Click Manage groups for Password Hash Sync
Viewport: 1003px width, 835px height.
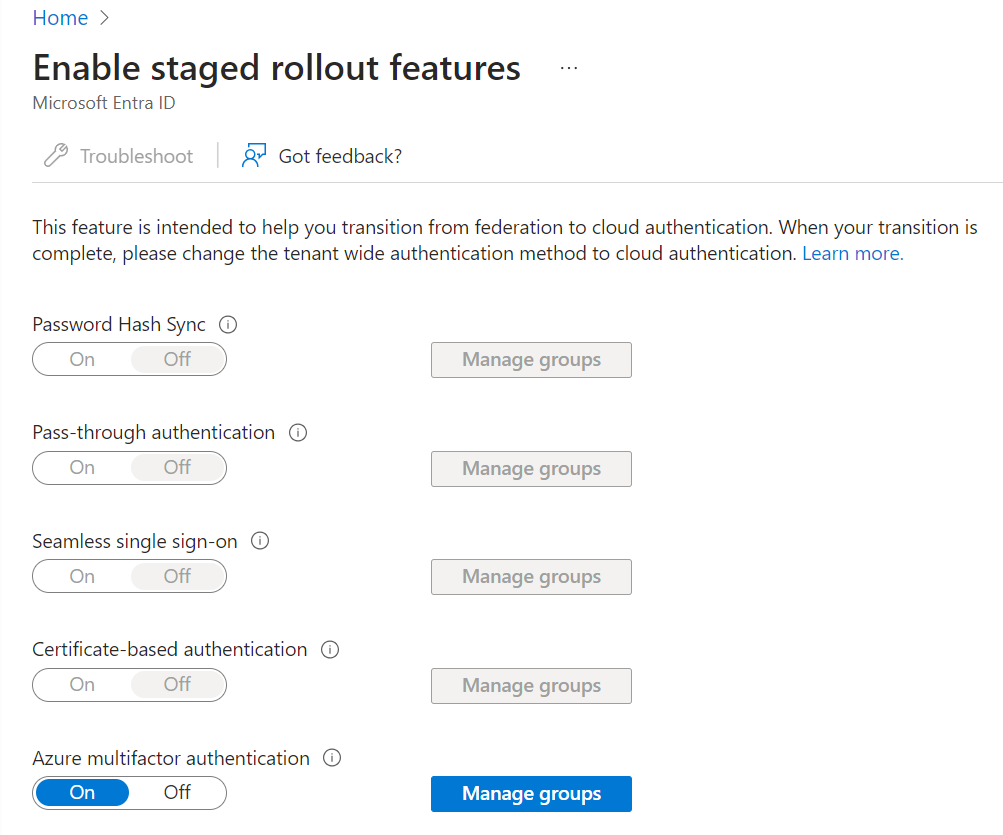531,360
